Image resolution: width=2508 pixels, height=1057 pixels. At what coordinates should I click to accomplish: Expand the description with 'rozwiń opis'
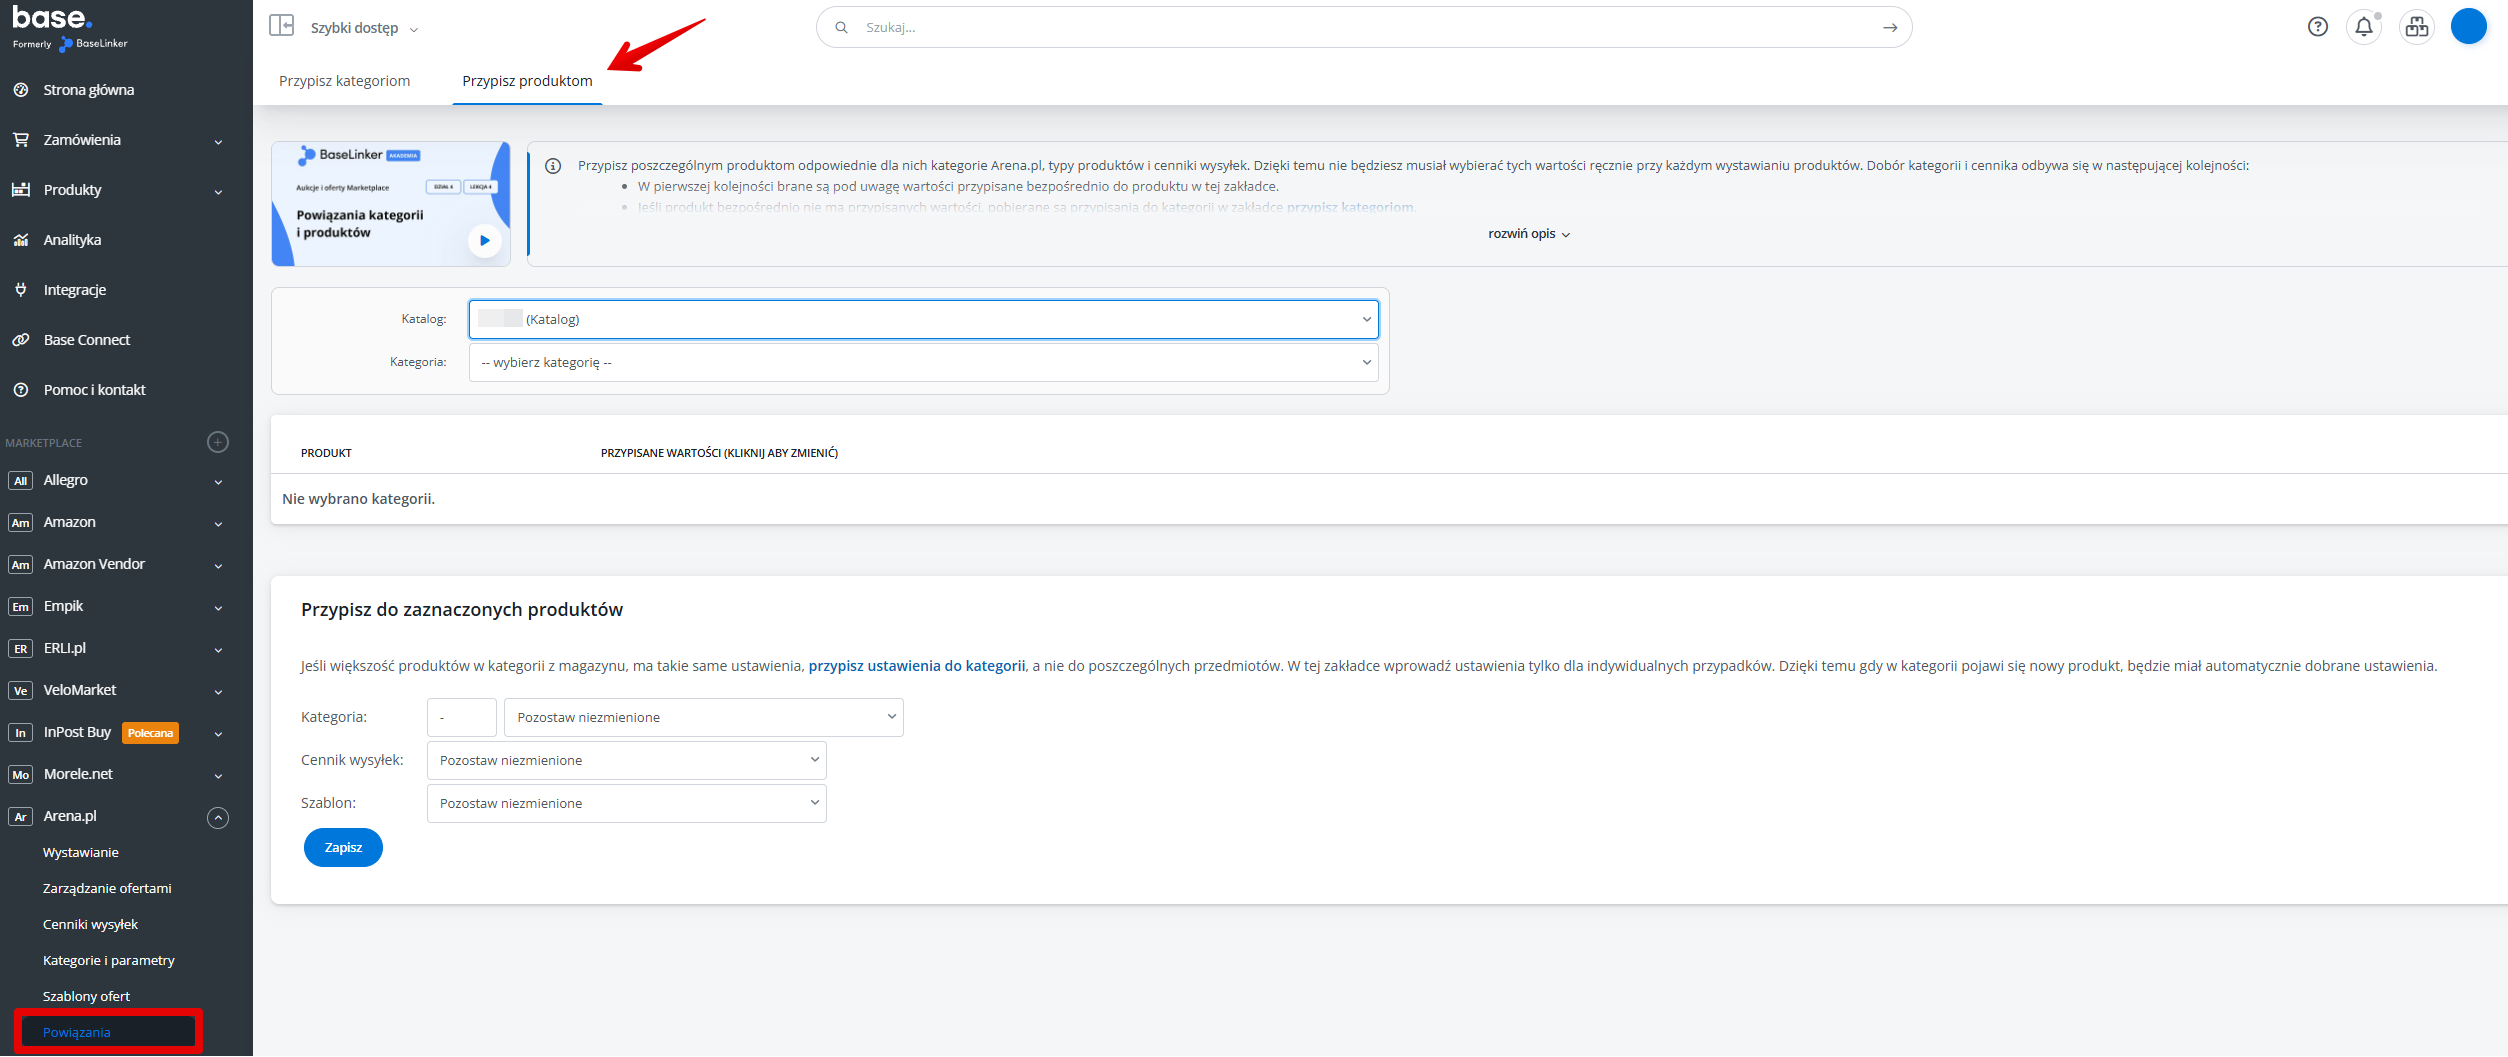(1528, 234)
